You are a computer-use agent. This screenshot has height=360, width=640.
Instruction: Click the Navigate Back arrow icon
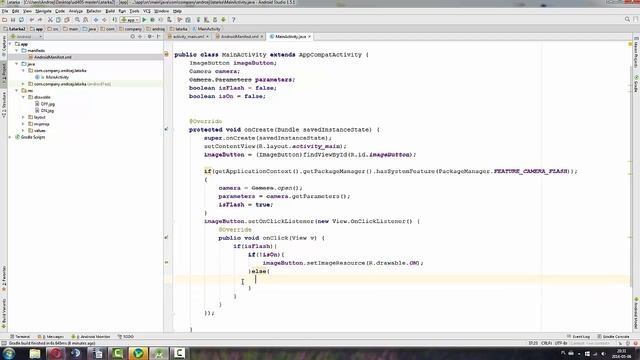pos(96,20)
